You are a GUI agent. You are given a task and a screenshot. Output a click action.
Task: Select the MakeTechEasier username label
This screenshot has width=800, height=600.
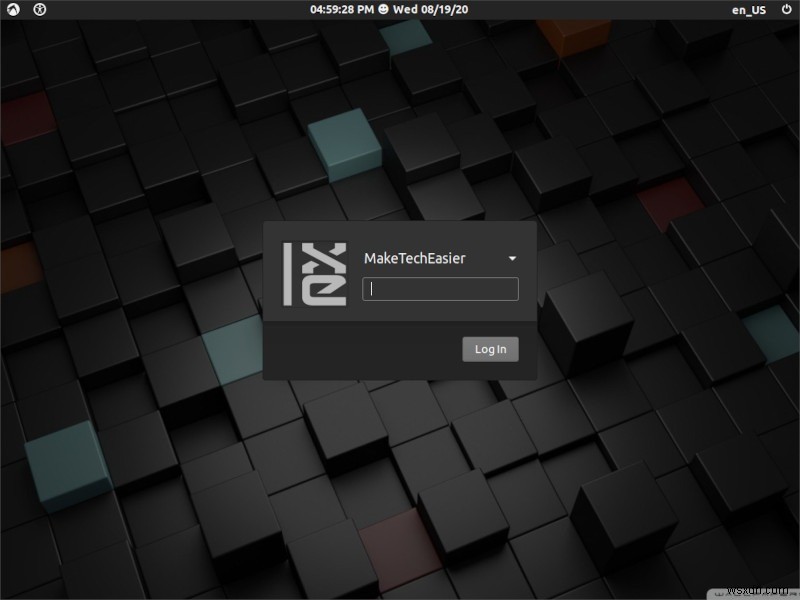(416, 258)
